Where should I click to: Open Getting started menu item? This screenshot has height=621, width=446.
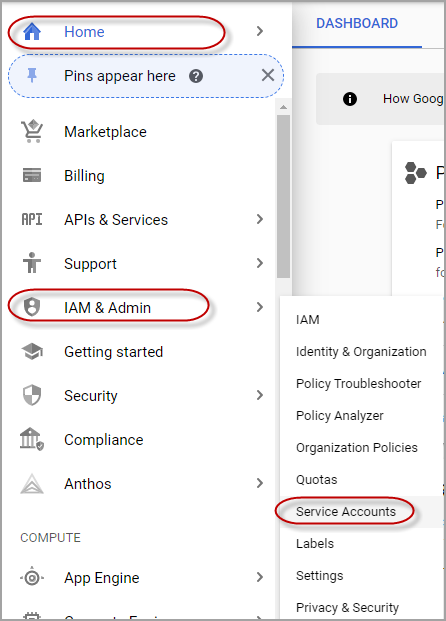coord(113,352)
